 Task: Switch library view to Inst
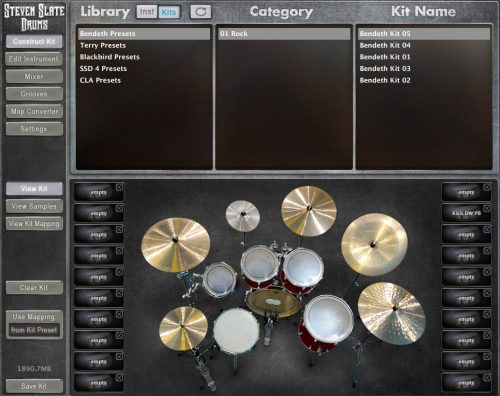click(x=146, y=12)
